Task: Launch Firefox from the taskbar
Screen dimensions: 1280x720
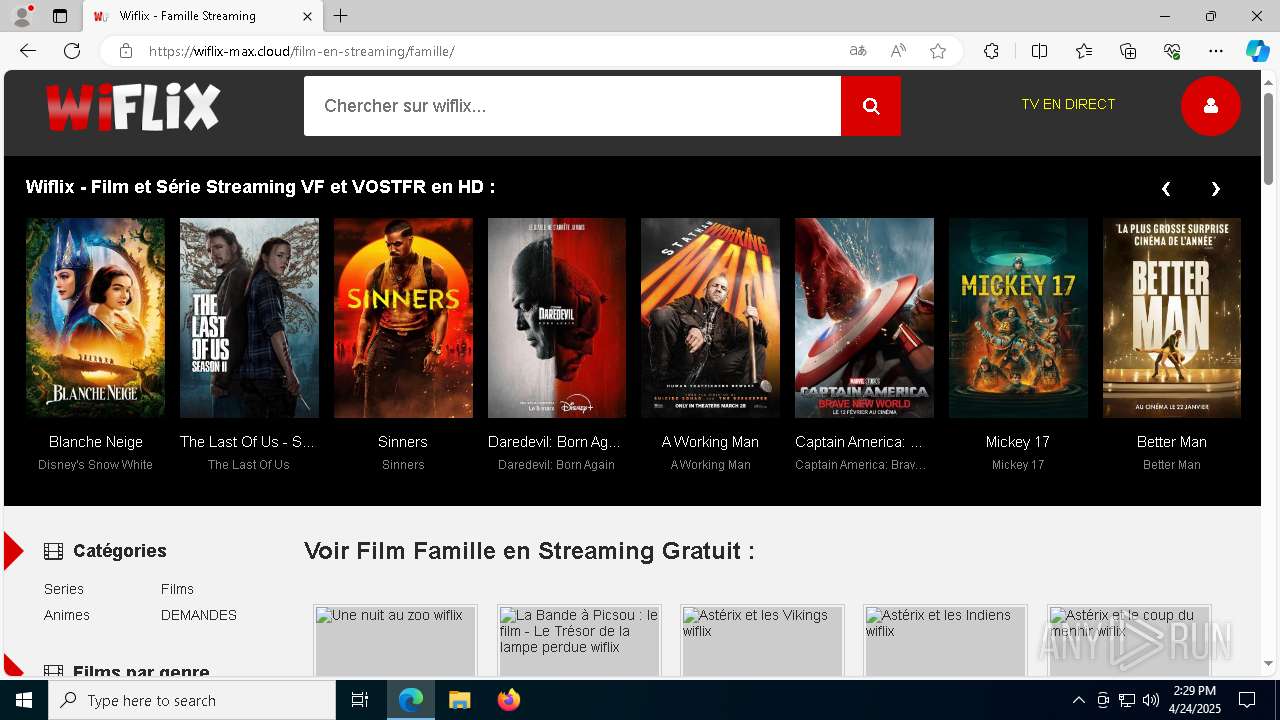Action: coord(508,700)
